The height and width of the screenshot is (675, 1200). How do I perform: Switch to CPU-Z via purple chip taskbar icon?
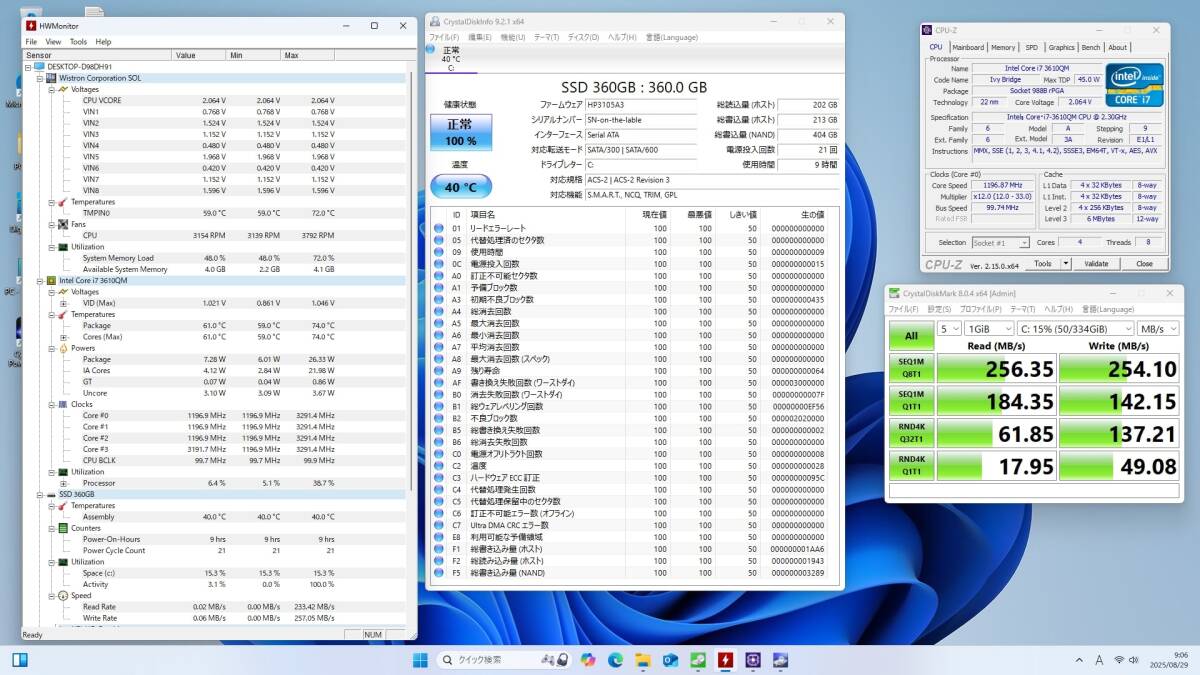click(x=752, y=660)
